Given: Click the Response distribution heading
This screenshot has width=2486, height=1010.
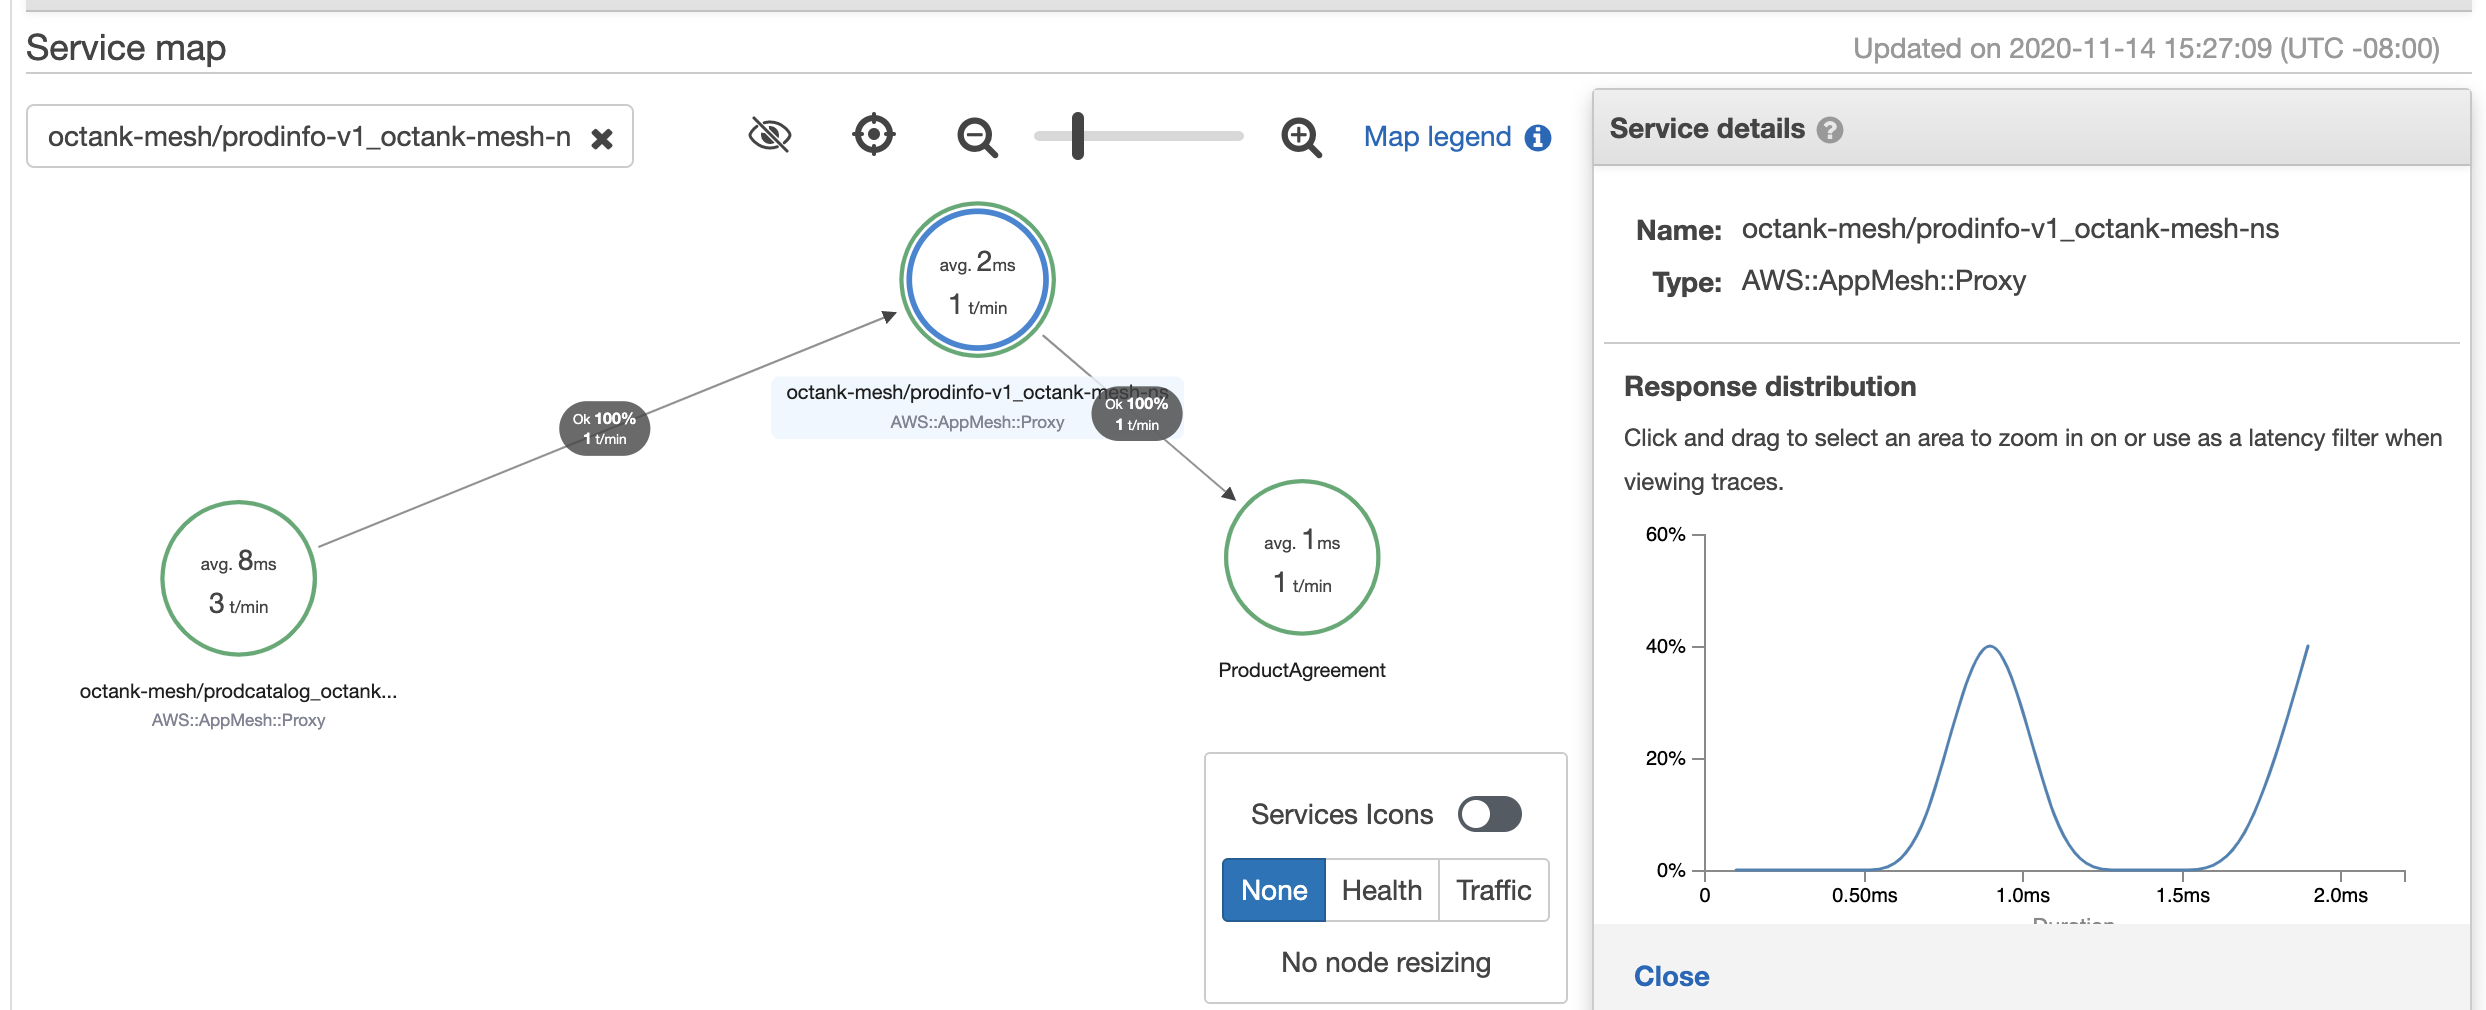Looking at the screenshot, I should 1770,386.
